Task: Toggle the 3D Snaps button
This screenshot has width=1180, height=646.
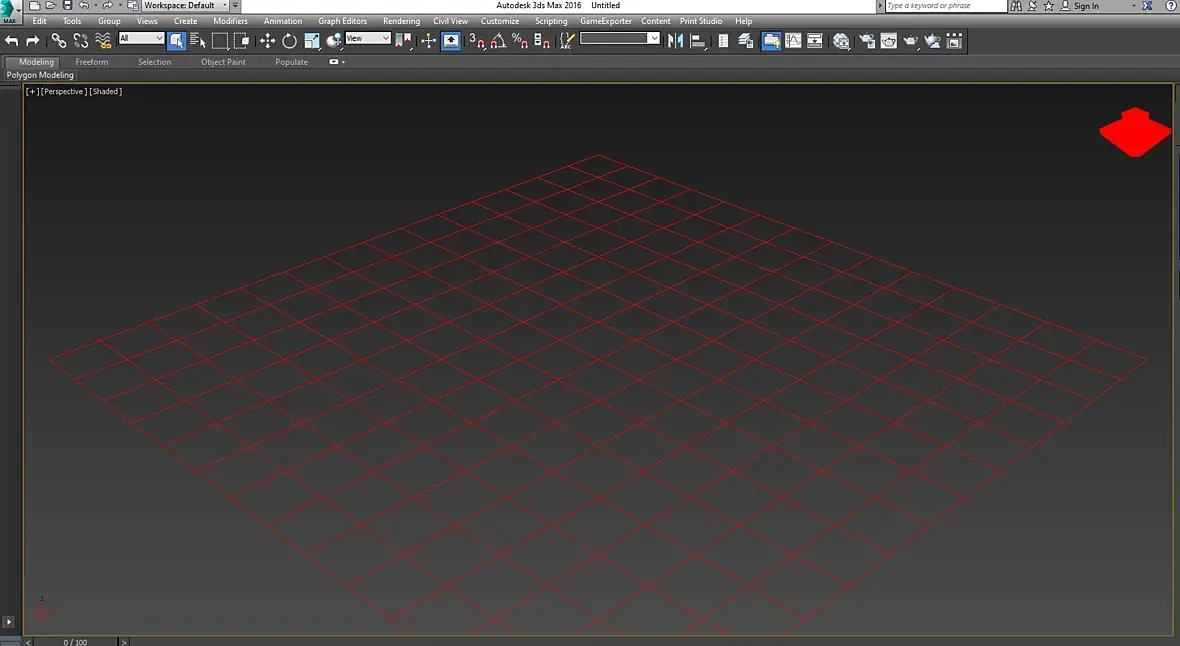Action: pyautogui.click(x=477, y=41)
